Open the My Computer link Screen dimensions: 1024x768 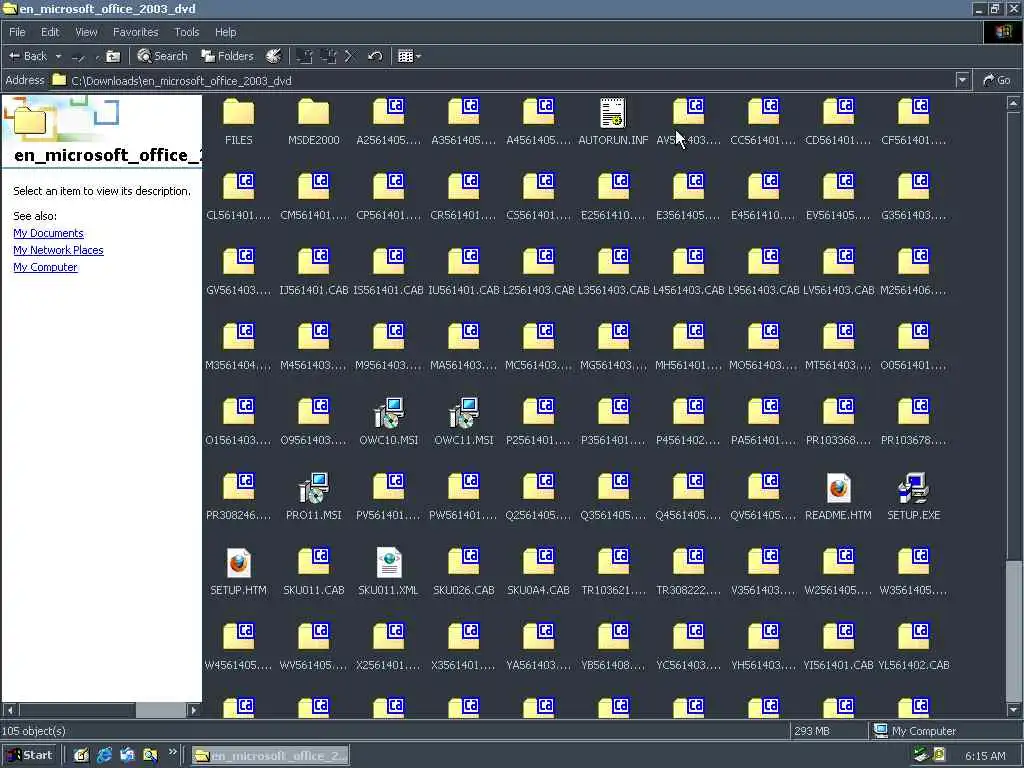pos(45,267)
